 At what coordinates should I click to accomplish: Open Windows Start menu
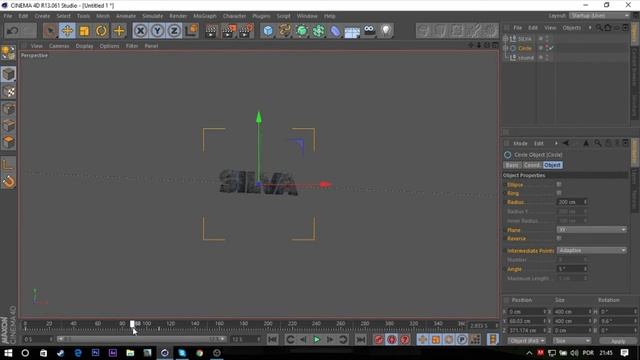tap(8, 353)
